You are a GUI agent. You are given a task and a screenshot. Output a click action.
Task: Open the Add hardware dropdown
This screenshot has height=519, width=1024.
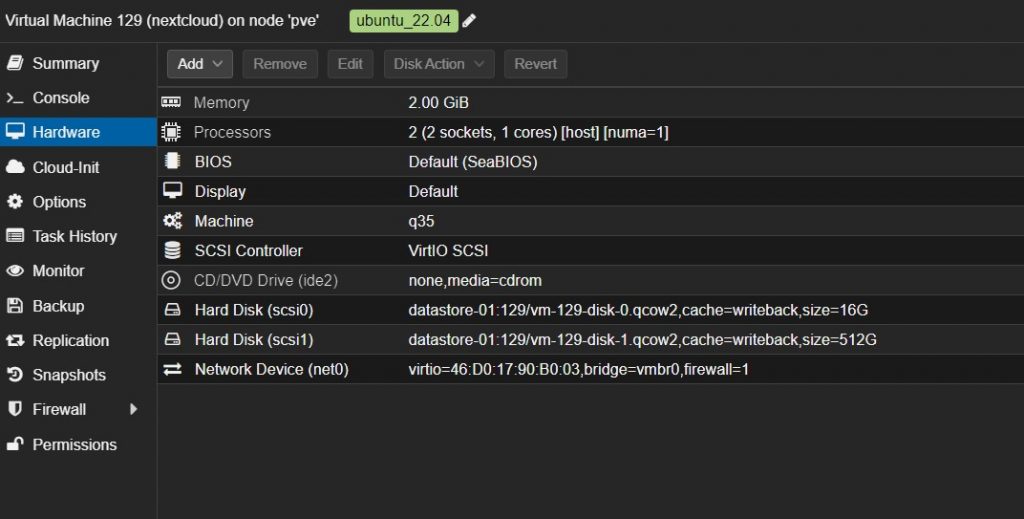click(x=200, y=64)
